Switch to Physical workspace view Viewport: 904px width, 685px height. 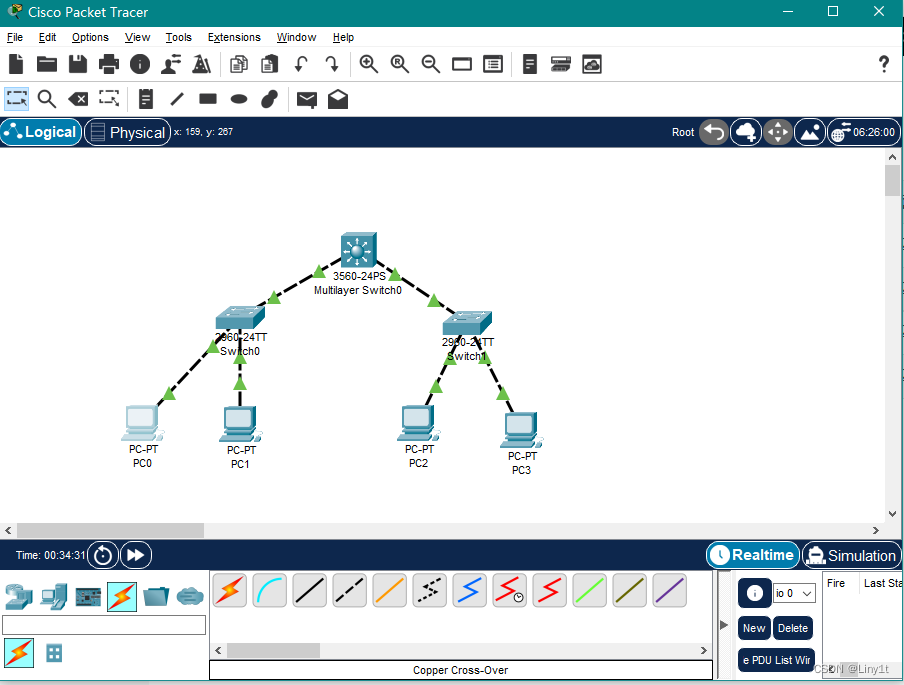click(x=127, y=132)
